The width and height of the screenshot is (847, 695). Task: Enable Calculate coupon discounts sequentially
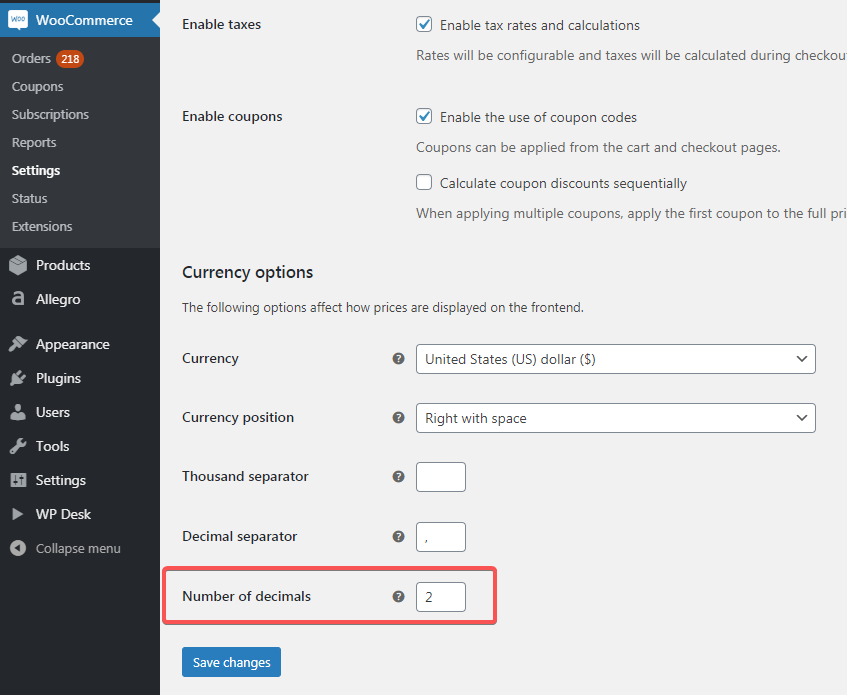[424, 183]
